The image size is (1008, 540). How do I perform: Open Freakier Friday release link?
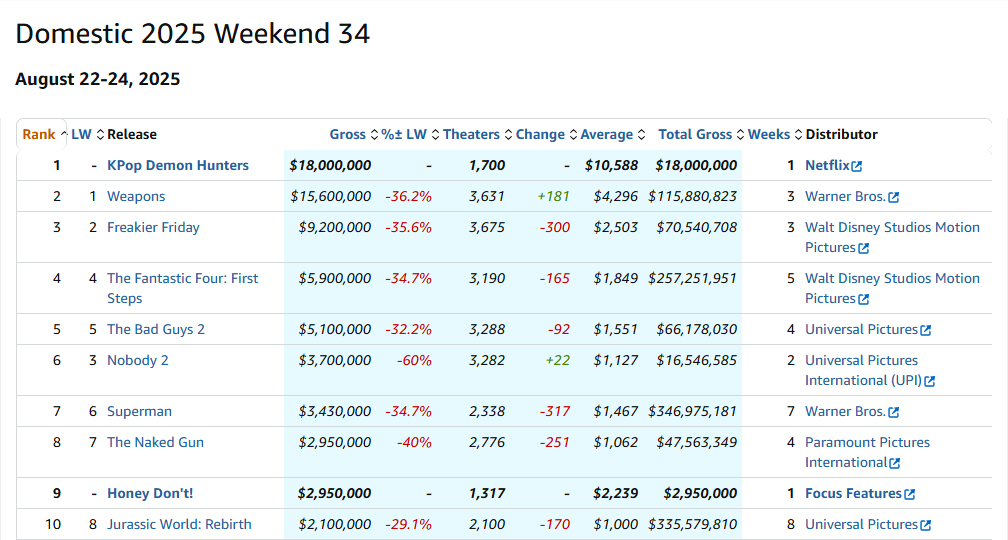(153, 227)
